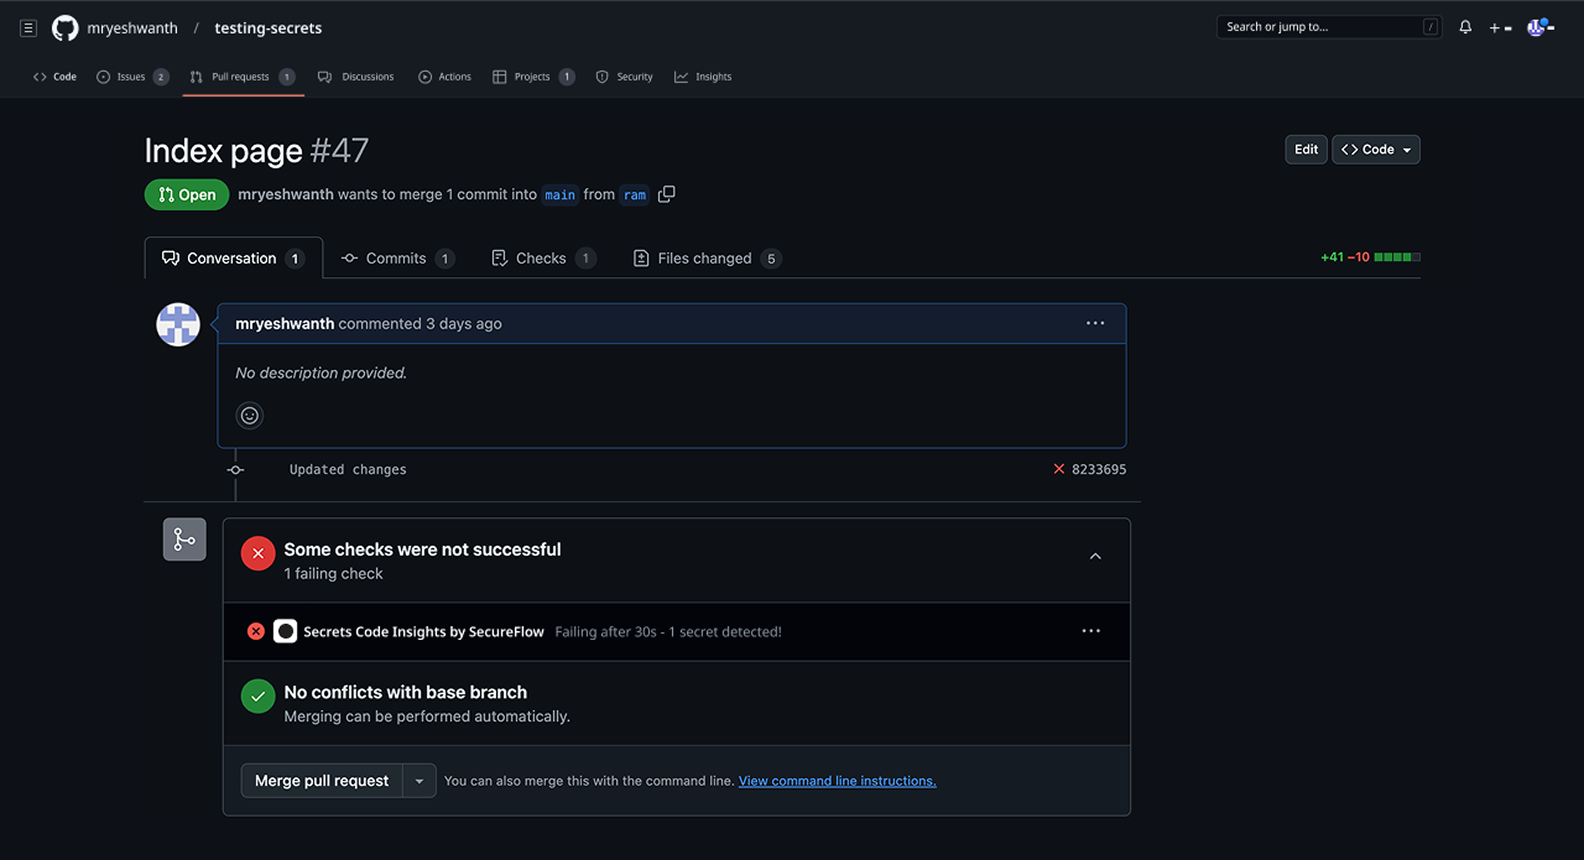The image size is (1584, 860).
Task: Click the 'Failing after 30s' status text
Action: point(668,632)
